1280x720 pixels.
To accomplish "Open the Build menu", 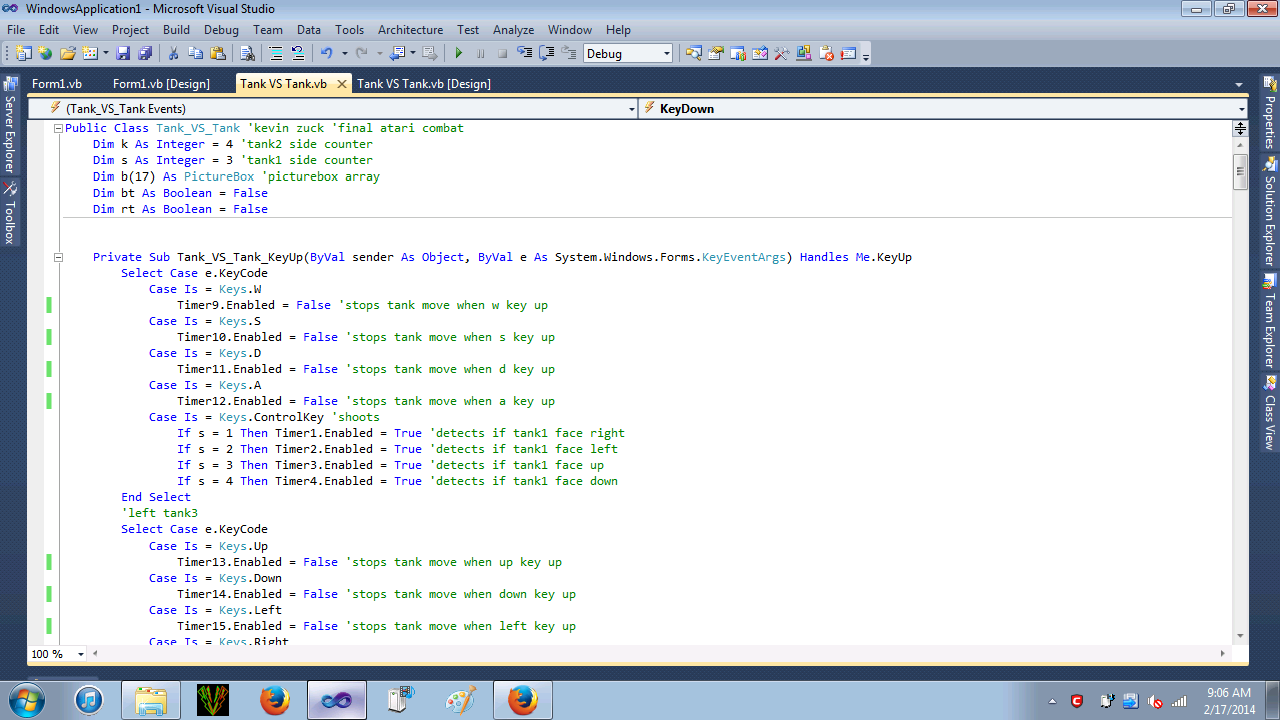I will 176,30.
